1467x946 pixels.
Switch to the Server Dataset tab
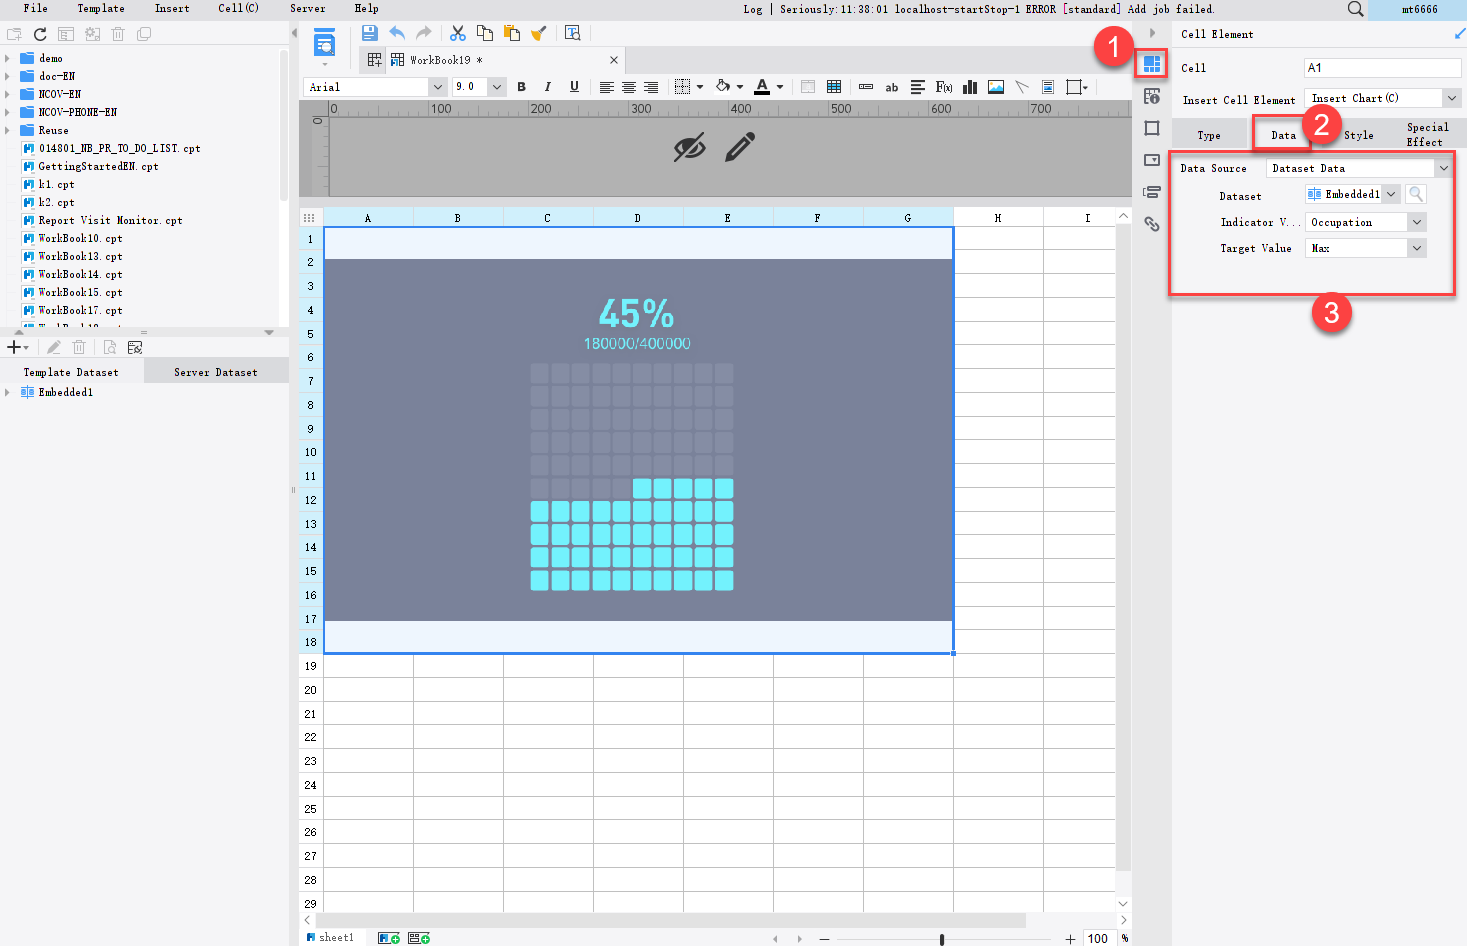coord(215,371)
